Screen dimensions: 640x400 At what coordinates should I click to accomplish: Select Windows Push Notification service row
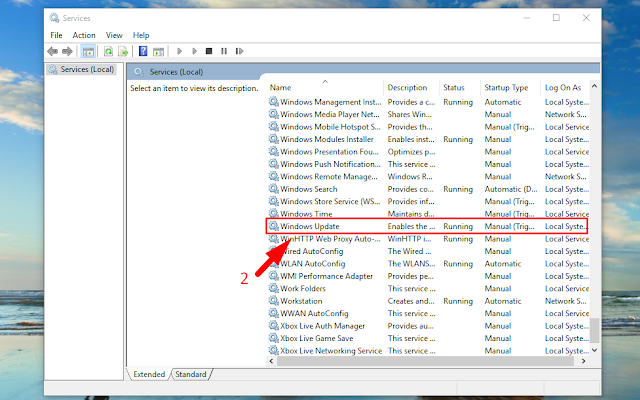[428, 164]
